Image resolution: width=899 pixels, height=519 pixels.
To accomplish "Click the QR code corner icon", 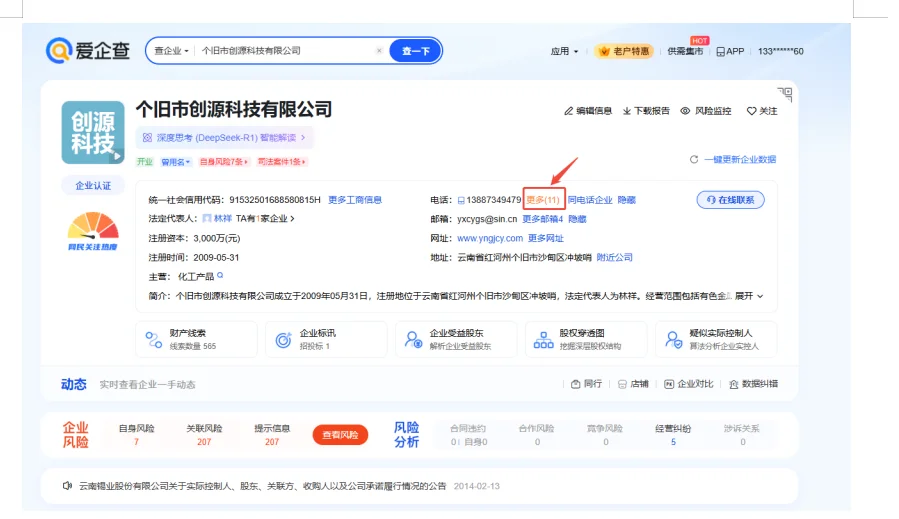I will (785, 95).
